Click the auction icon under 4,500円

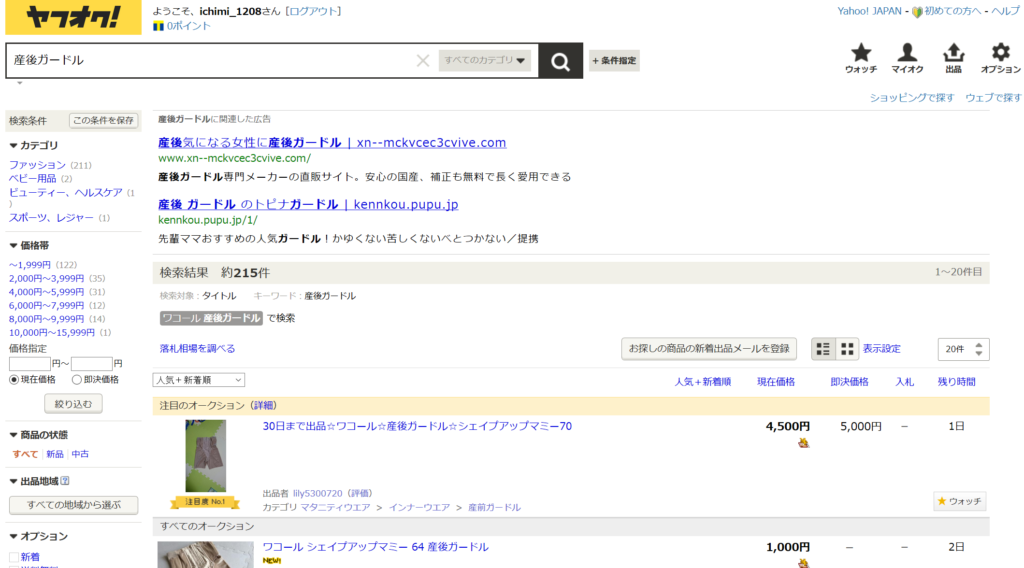pos(803,443)
